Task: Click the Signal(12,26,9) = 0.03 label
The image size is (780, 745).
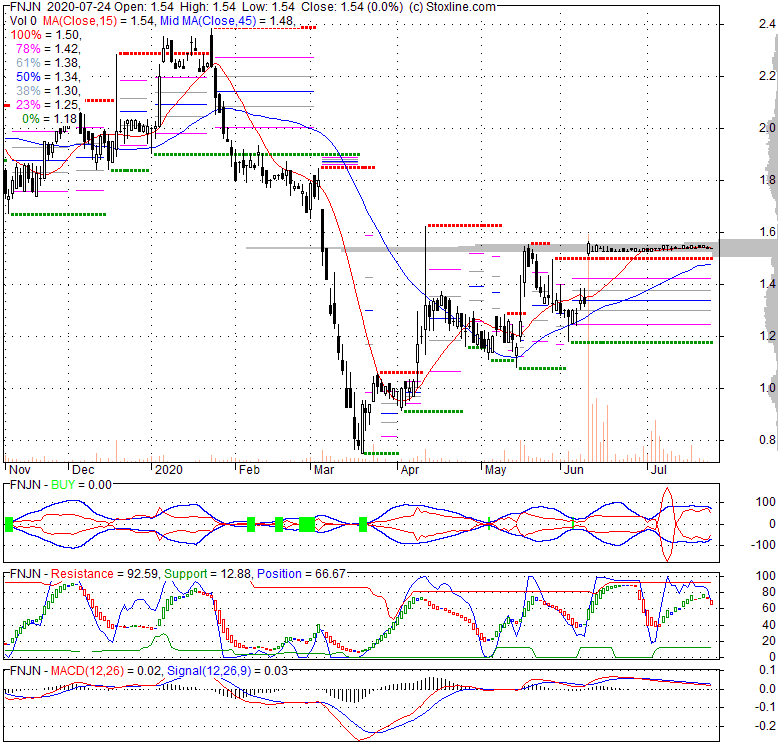Action: click(227, 671)
